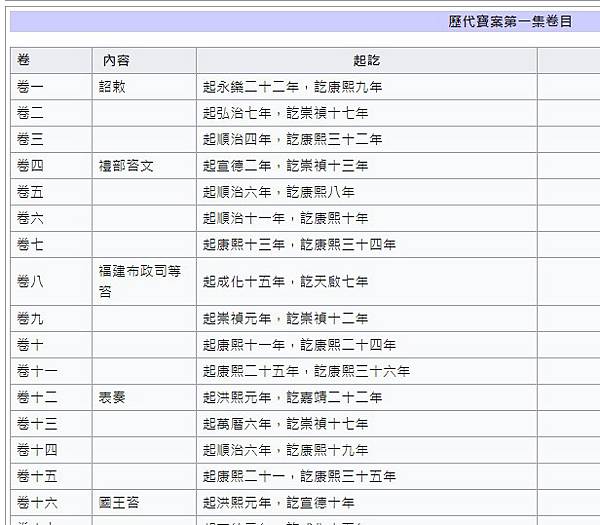Click the 卷 column header
The image size is (600, 525).
(51, 60)
